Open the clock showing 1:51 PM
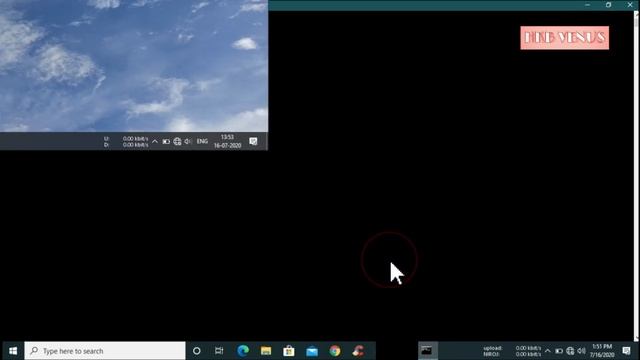640x360 pixels. click(602, 351)
